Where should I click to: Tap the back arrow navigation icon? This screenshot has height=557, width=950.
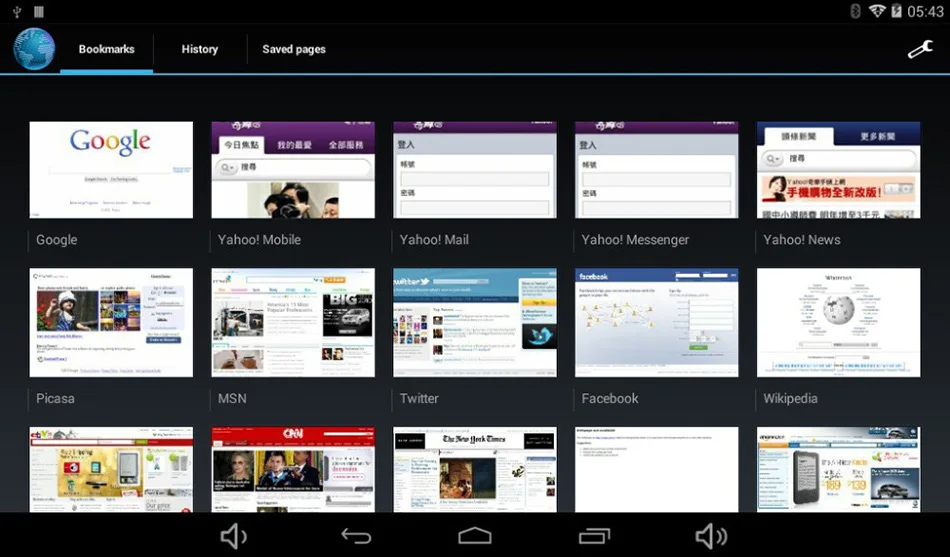point(356,536)
